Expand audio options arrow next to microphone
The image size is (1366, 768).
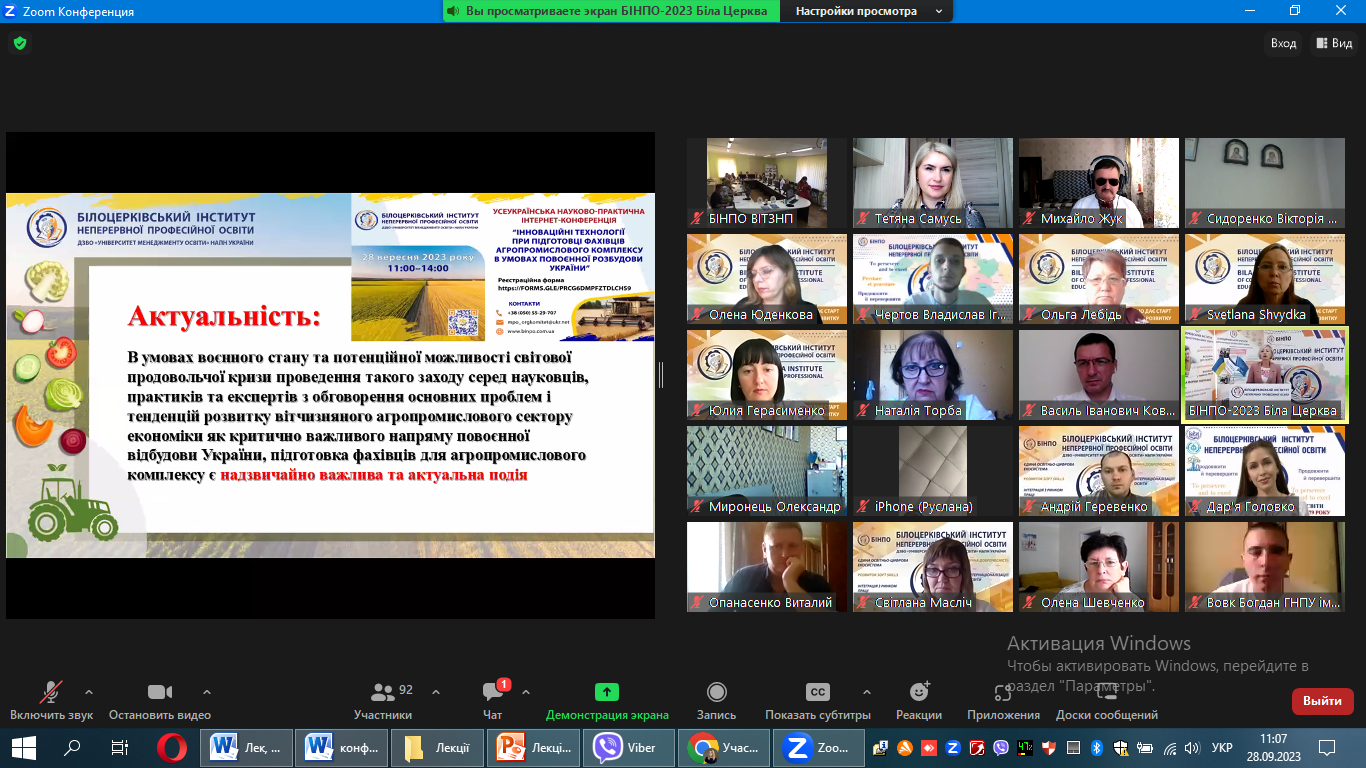pos(89,691)
